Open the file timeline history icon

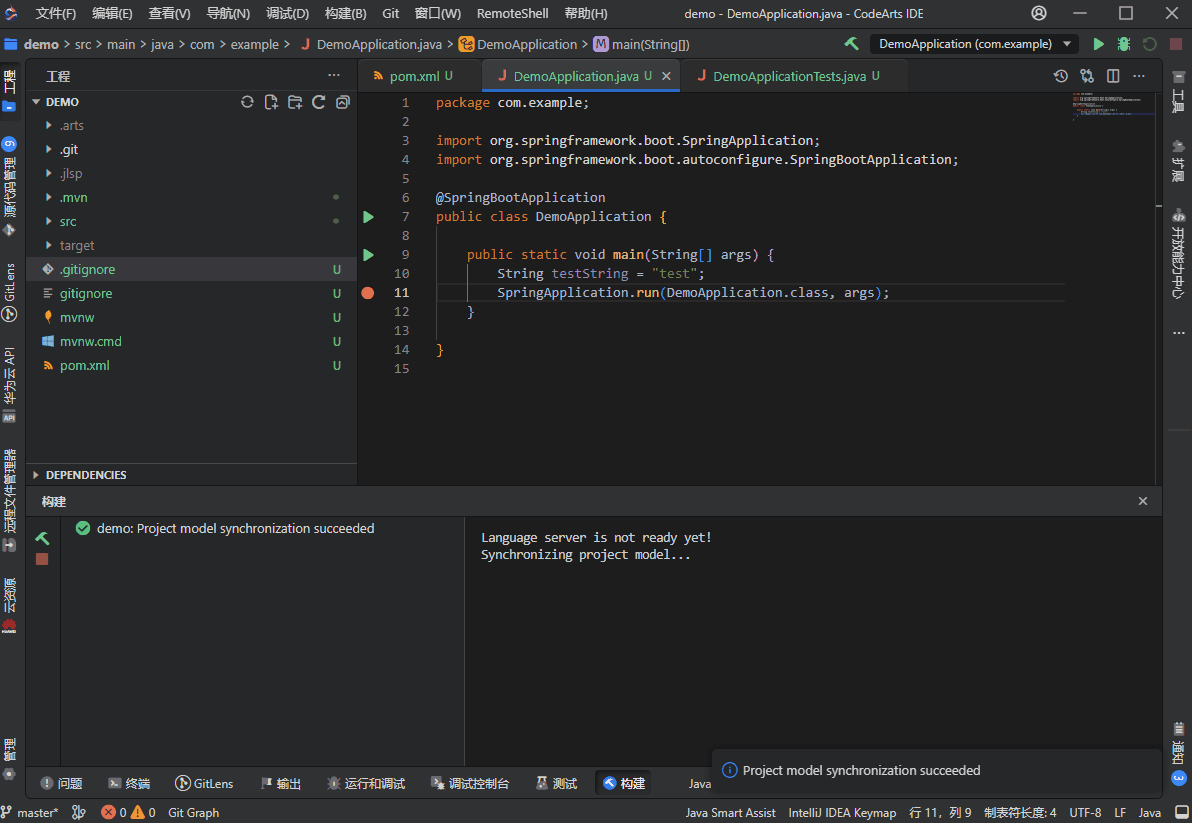(1061, 76)
